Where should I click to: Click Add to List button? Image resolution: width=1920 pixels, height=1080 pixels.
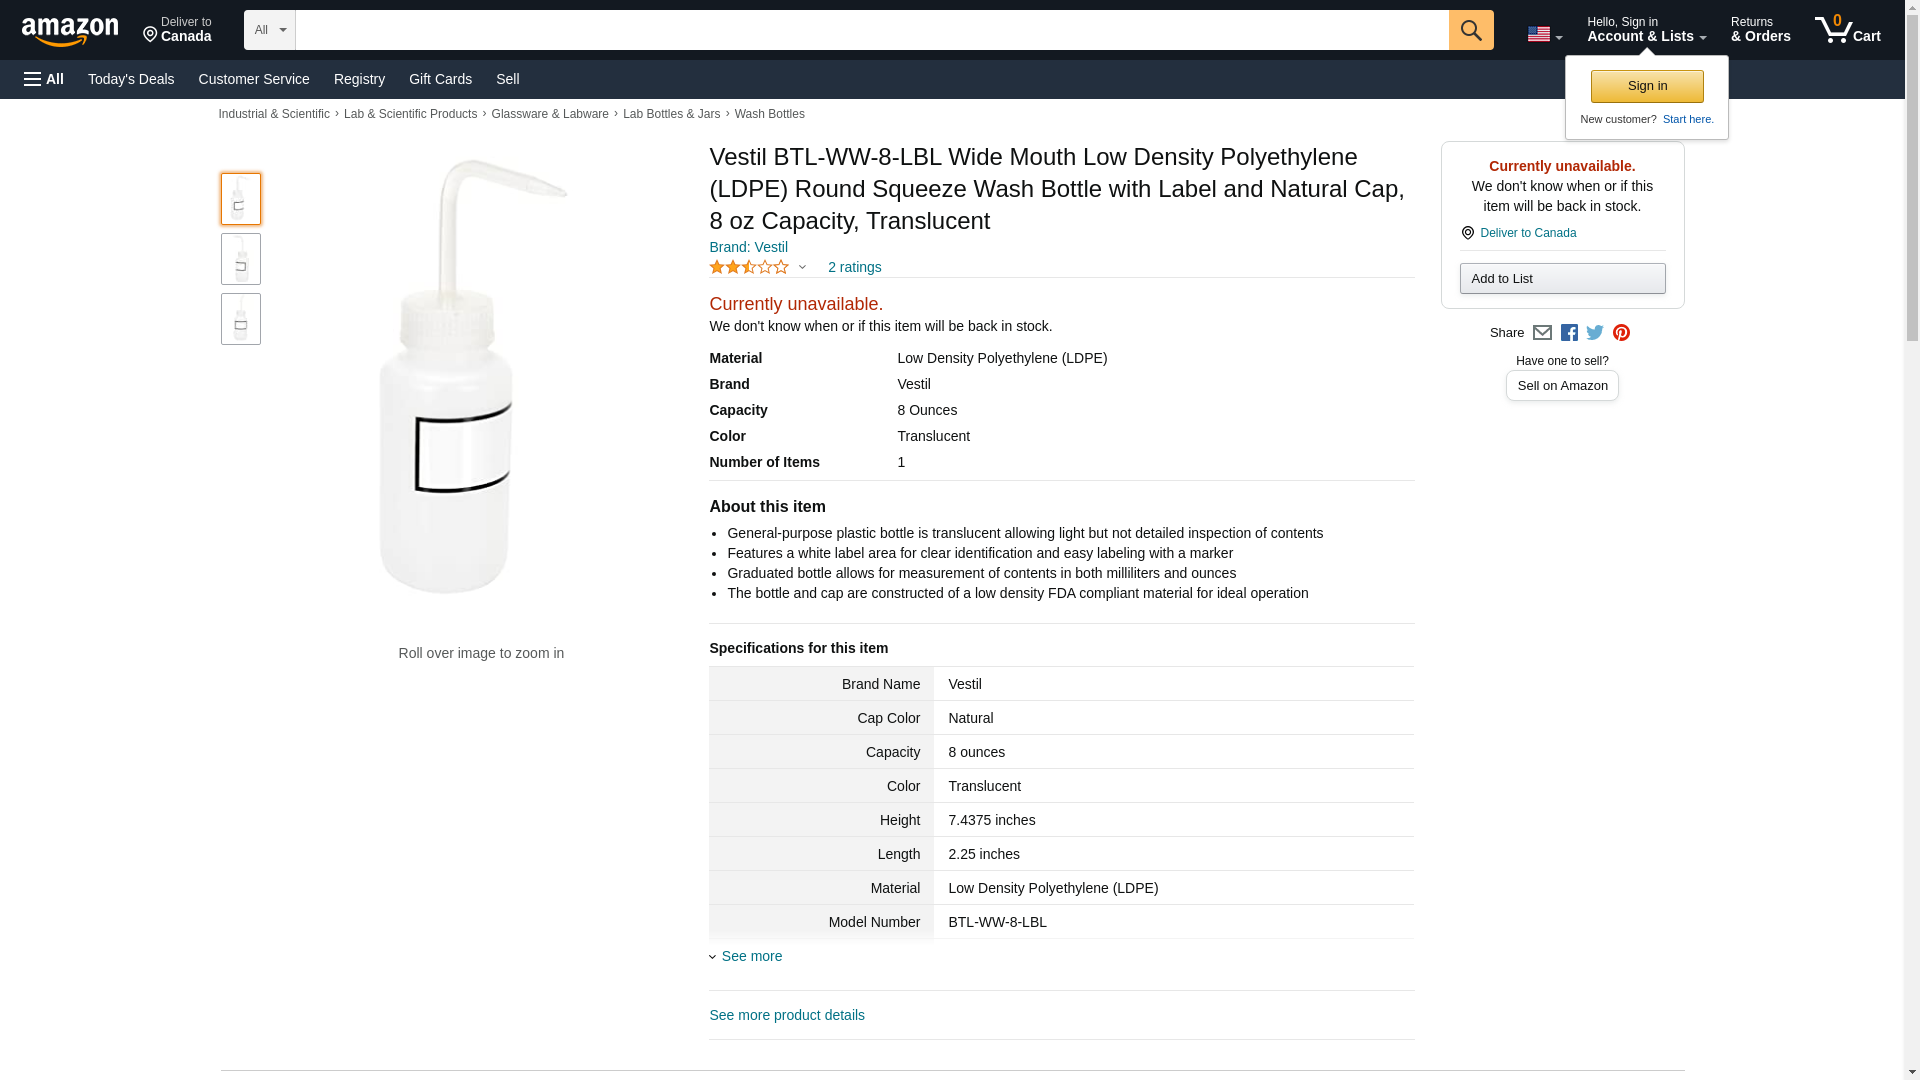tap(1561, 279)
